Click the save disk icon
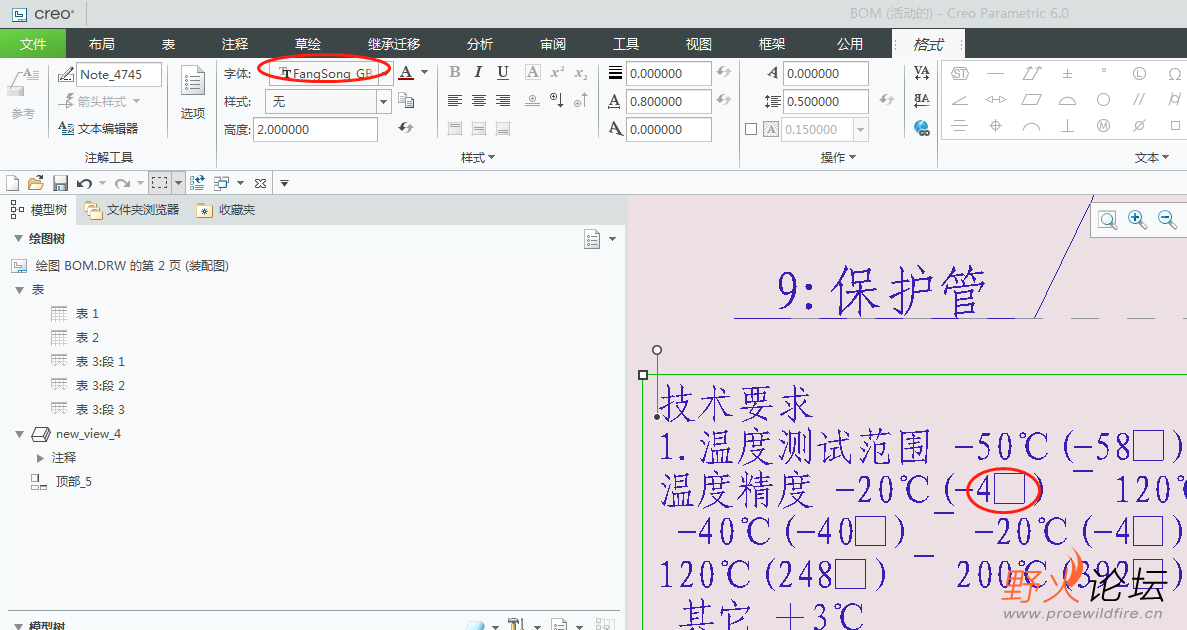This screenshot has height=630, width=1187. point(60,183)
